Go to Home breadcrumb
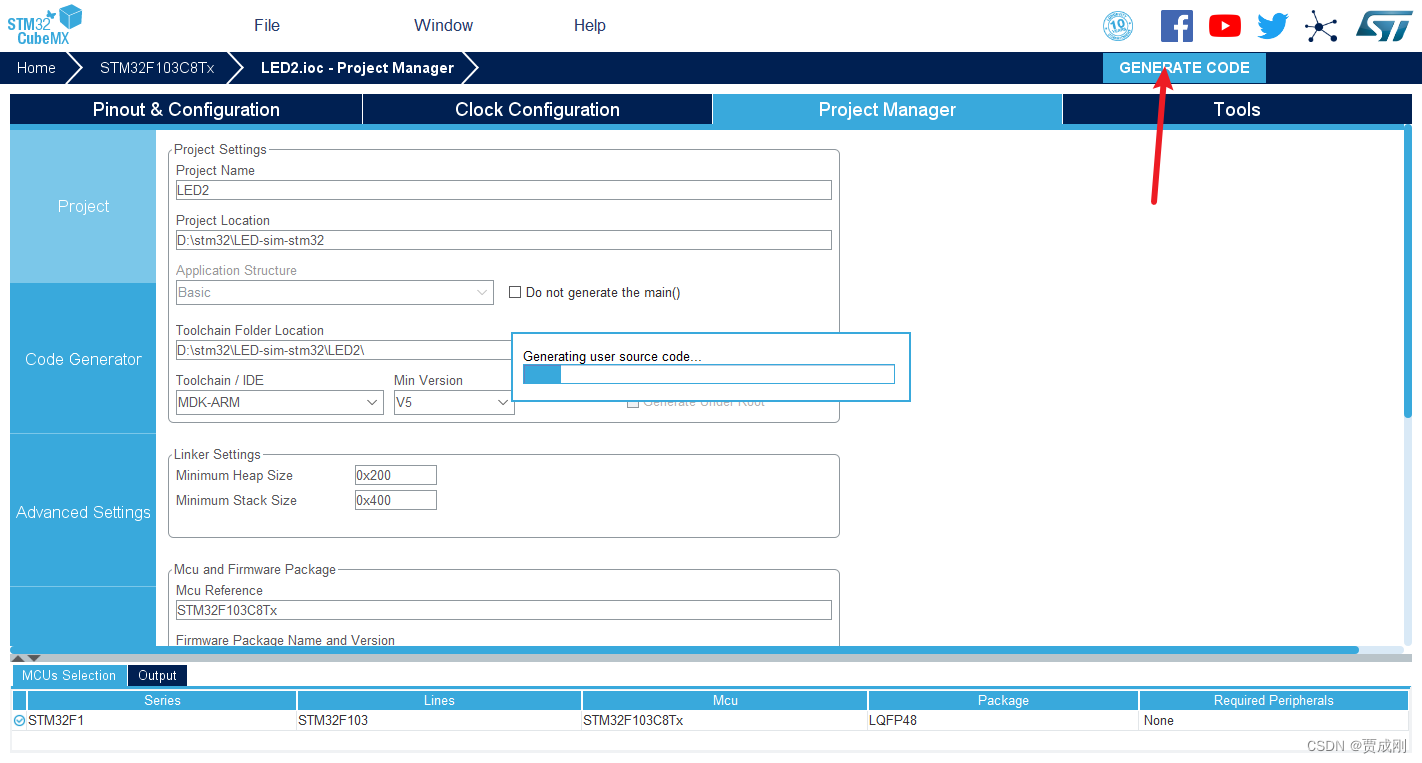 point(36,68)
